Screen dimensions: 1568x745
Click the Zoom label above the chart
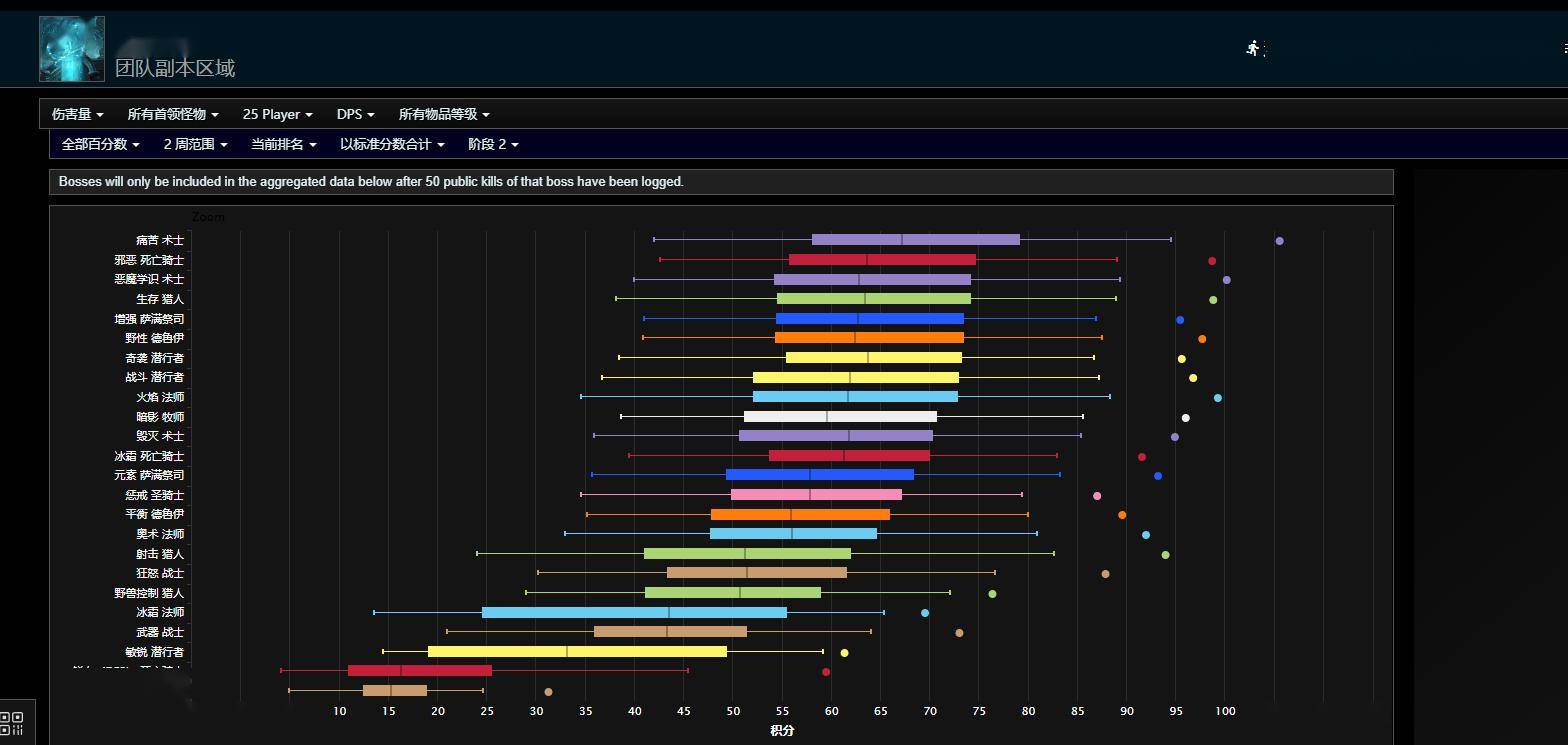[208, 217]
